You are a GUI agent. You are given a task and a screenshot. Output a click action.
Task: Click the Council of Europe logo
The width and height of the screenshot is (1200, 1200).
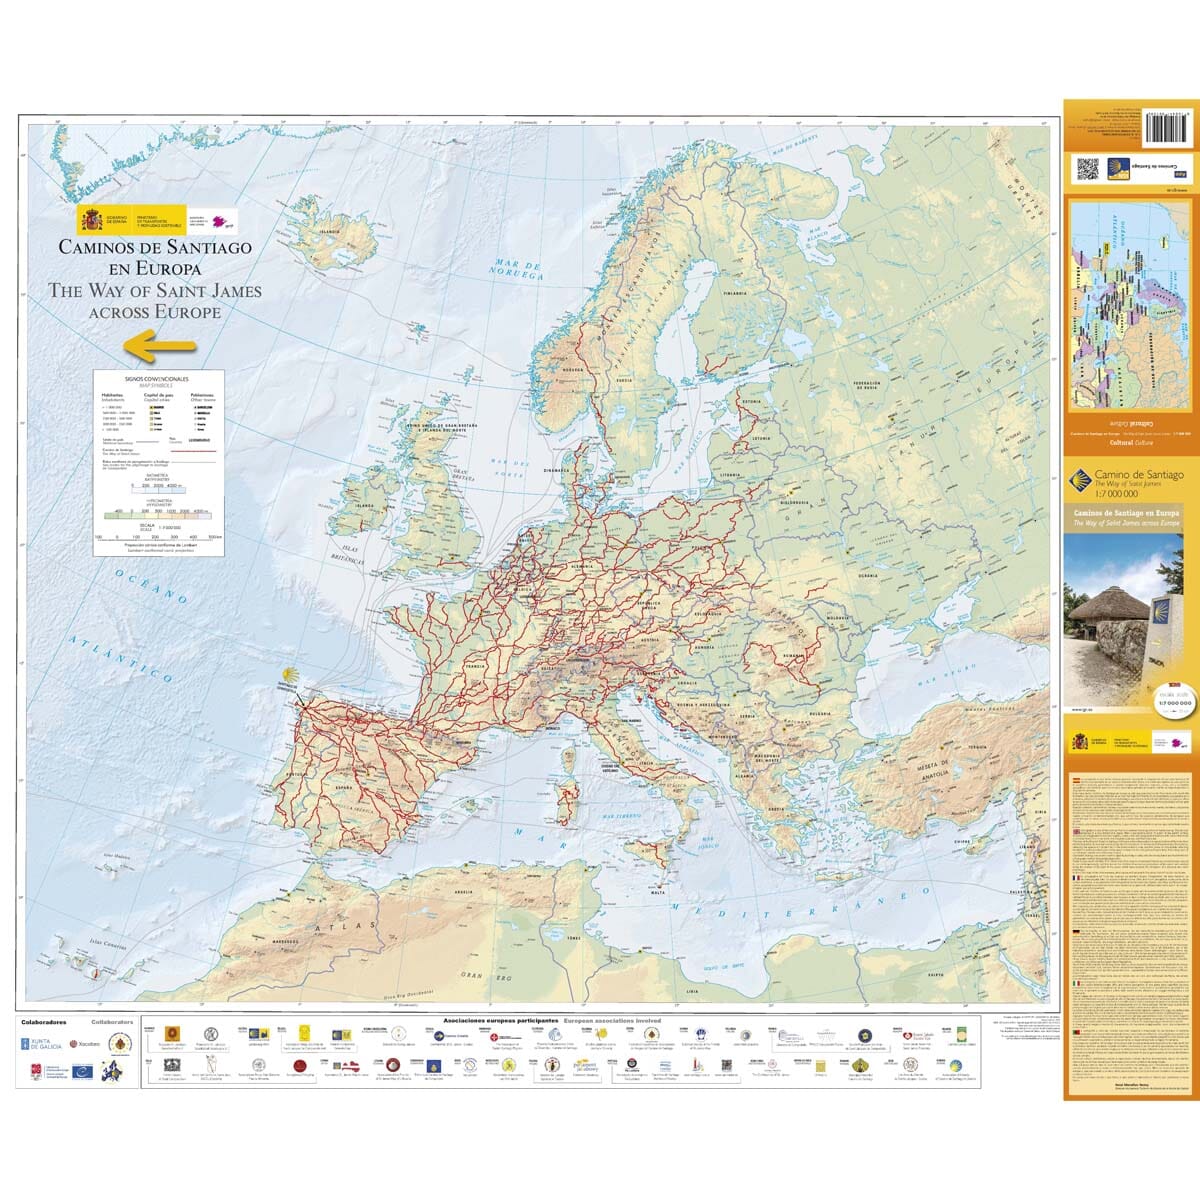click(83, 1071)
